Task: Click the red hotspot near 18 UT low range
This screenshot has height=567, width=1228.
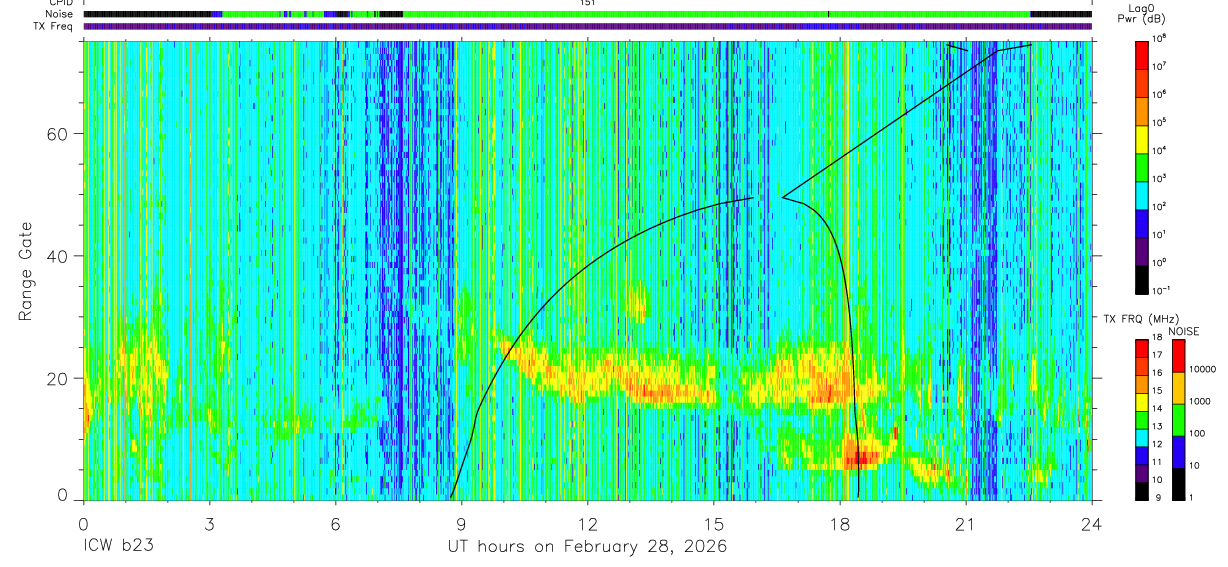Action: (861, 459)
